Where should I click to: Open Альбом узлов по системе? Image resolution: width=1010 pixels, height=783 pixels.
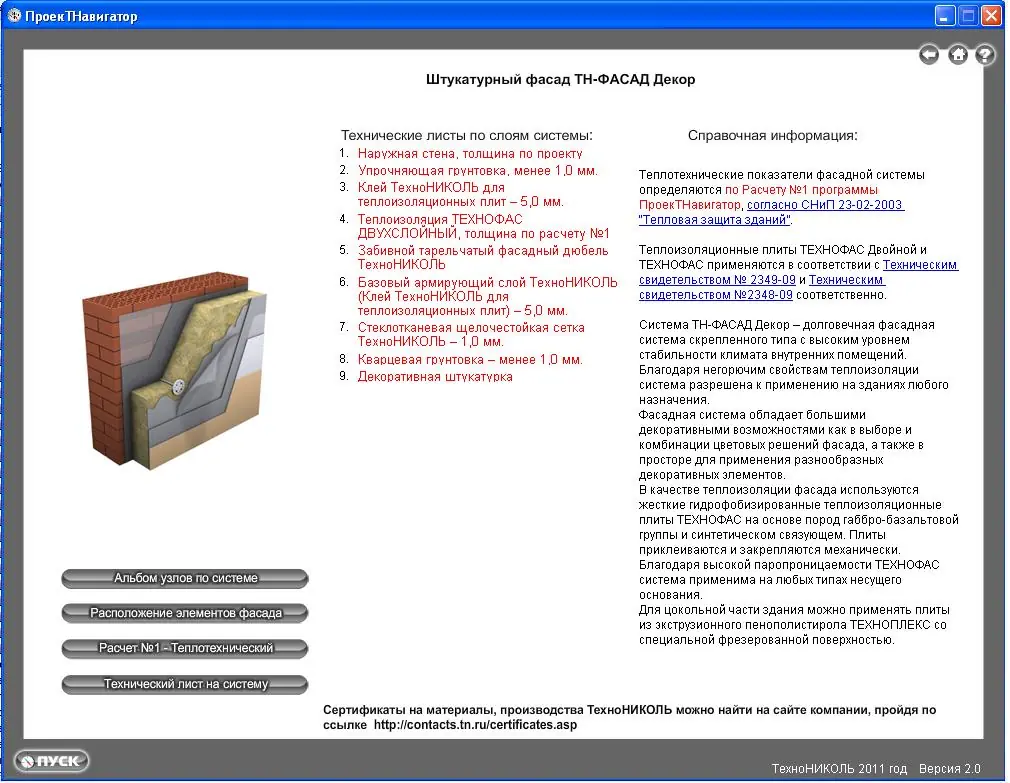[x=185, y=578]
